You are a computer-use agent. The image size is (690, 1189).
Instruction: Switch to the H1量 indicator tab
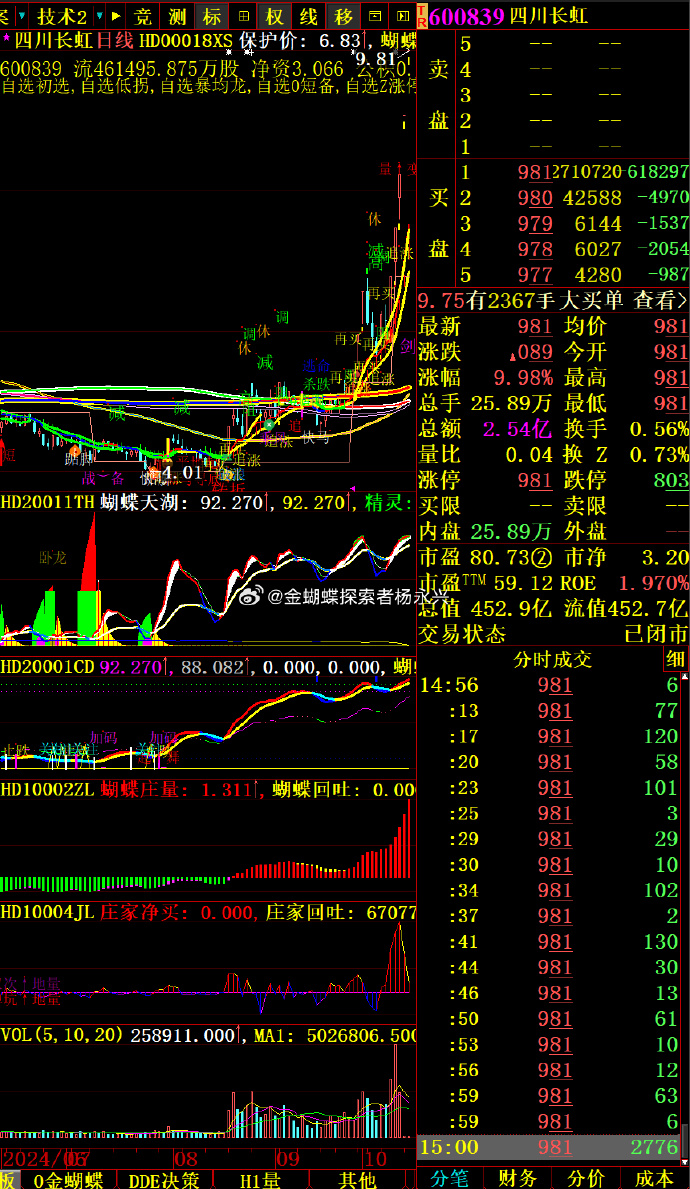point(260,1179)
